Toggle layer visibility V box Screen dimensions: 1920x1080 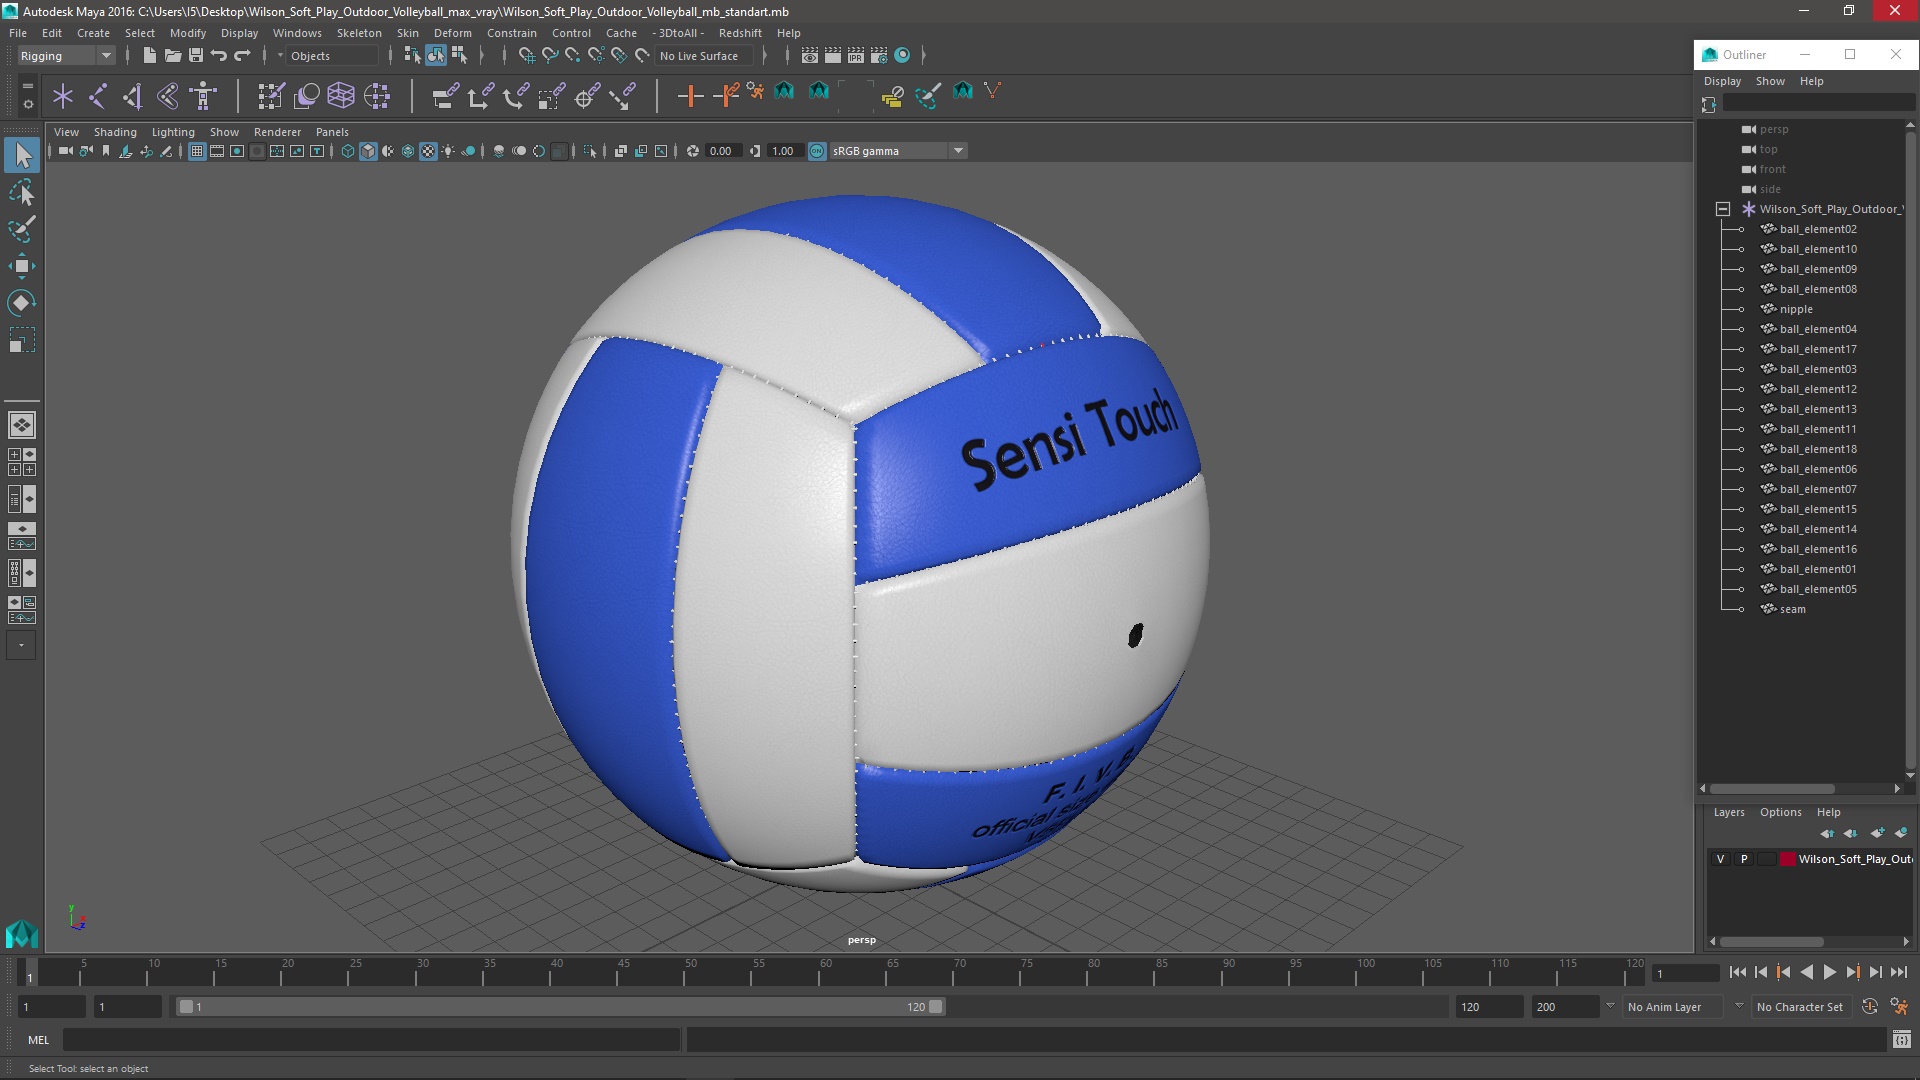pos(1720,859)
